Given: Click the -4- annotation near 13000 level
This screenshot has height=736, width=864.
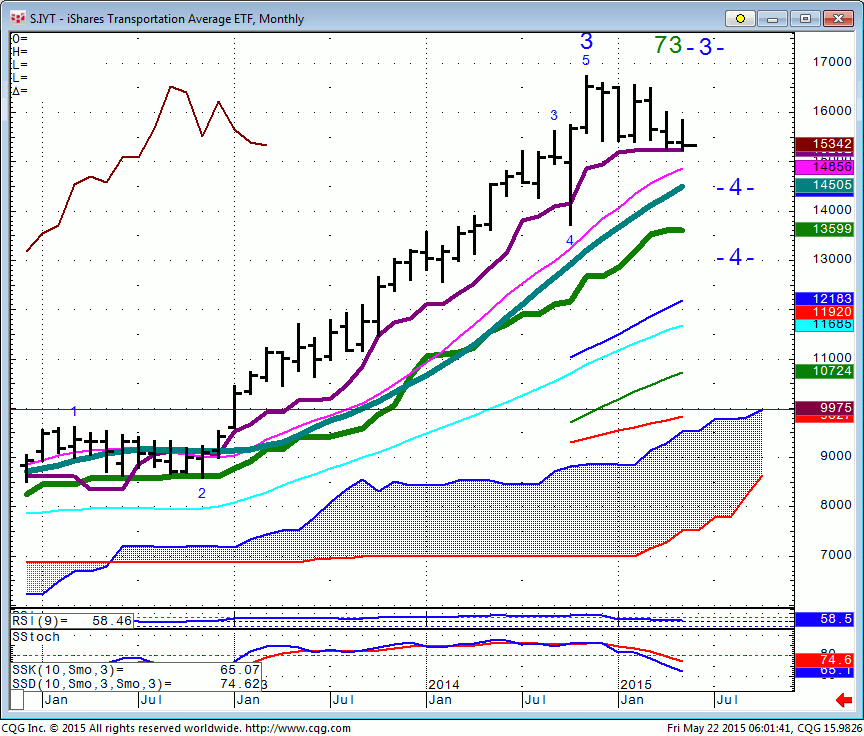Looking at the screenshot, I should [736, 257].
